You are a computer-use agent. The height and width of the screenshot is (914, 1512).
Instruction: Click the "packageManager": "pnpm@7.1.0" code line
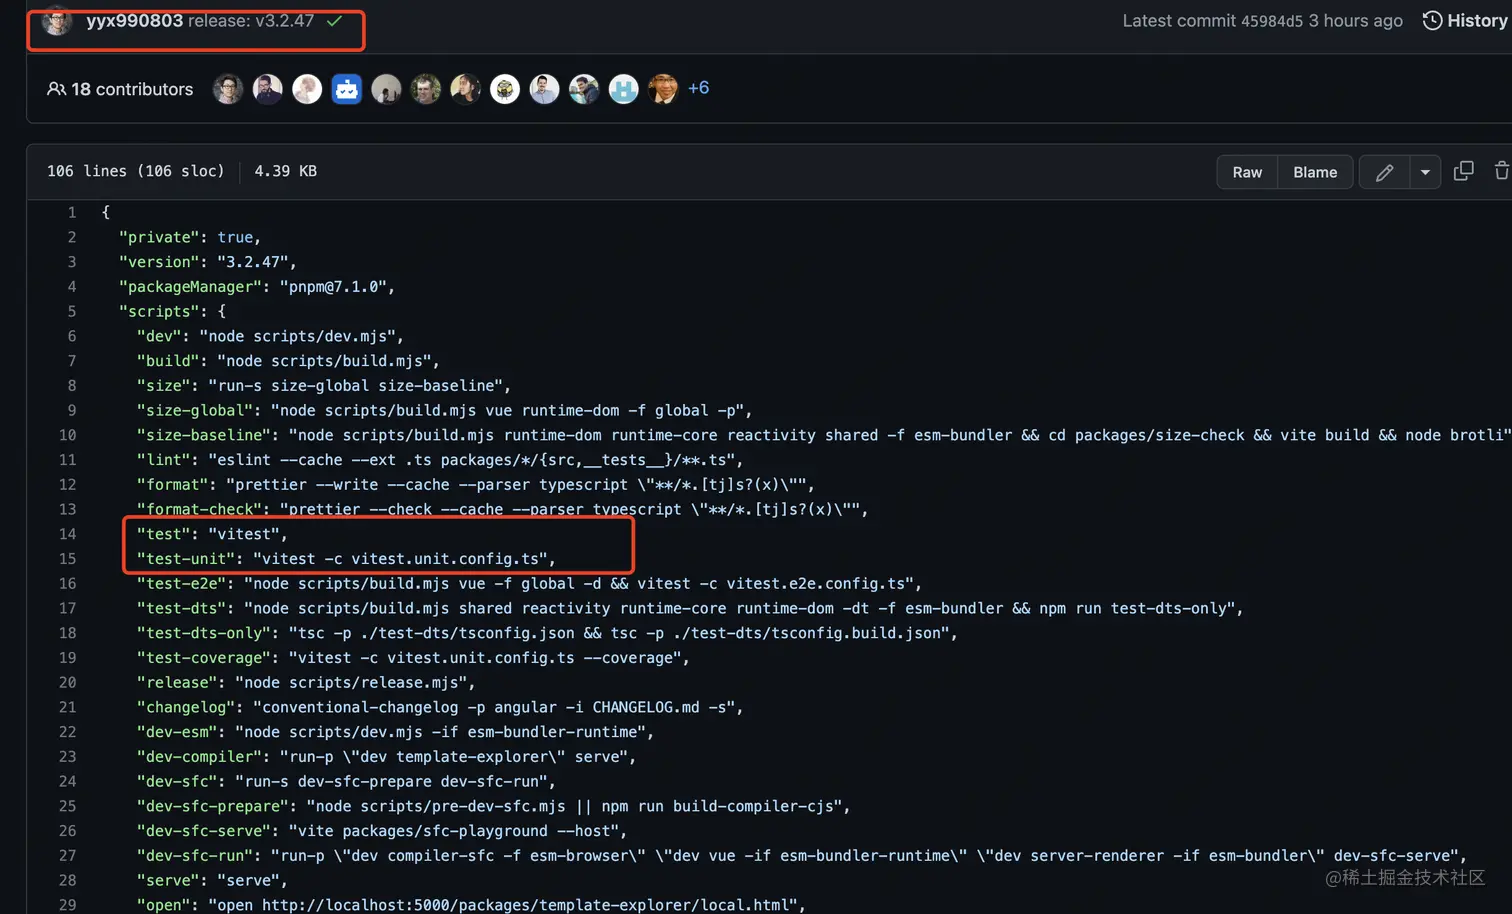click(257, 287)
